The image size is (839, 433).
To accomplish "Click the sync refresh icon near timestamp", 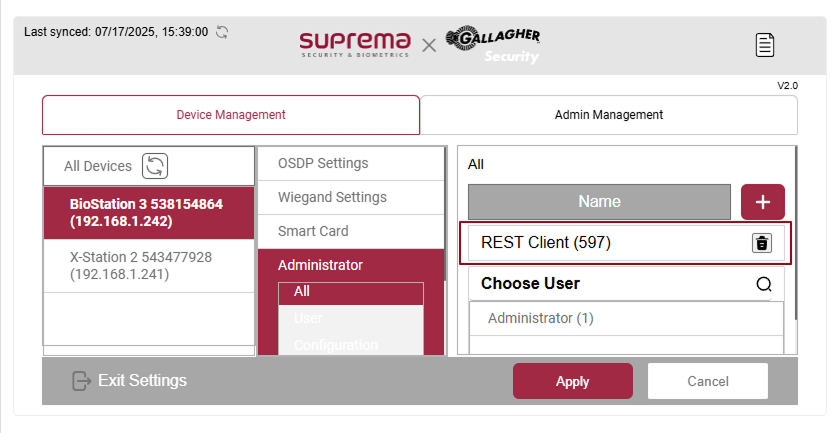I will coord(222,32).
